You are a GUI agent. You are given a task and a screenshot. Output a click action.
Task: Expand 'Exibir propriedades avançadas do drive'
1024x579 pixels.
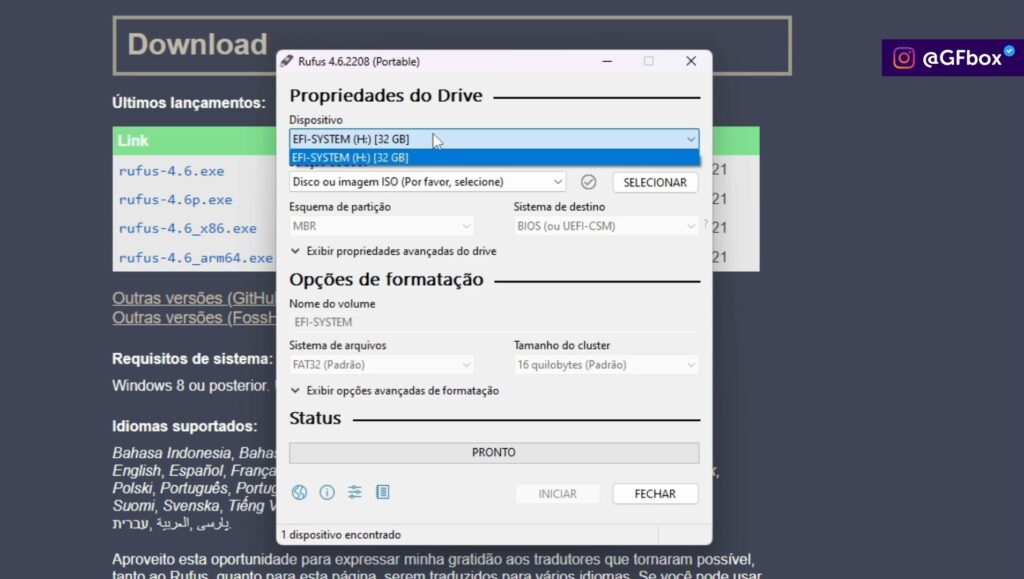[393, 251]
